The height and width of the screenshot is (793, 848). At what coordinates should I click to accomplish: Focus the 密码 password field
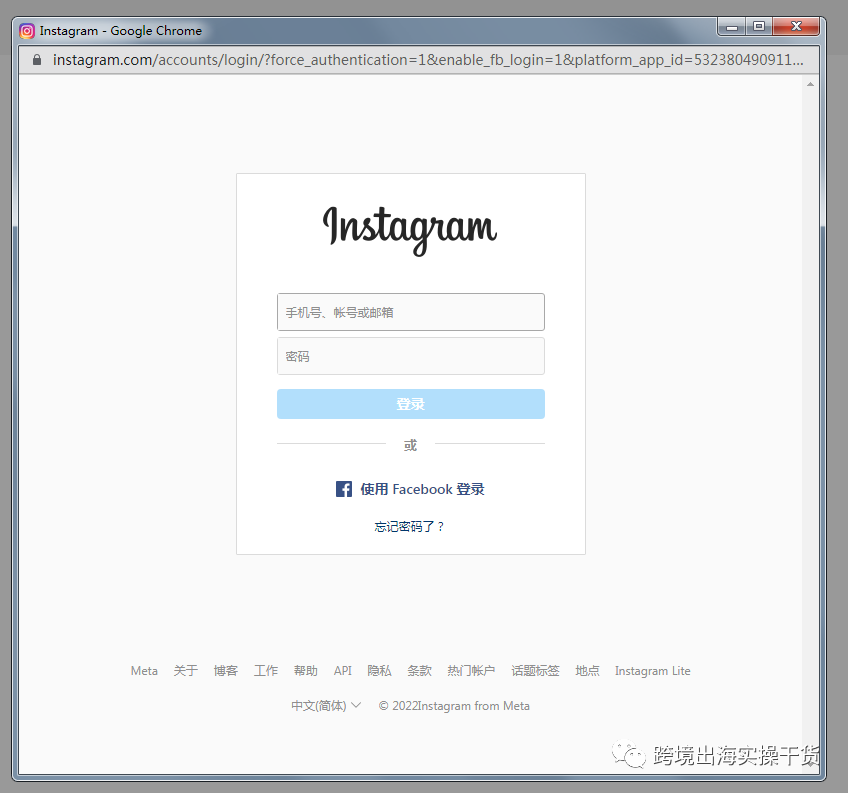(410, 356)
